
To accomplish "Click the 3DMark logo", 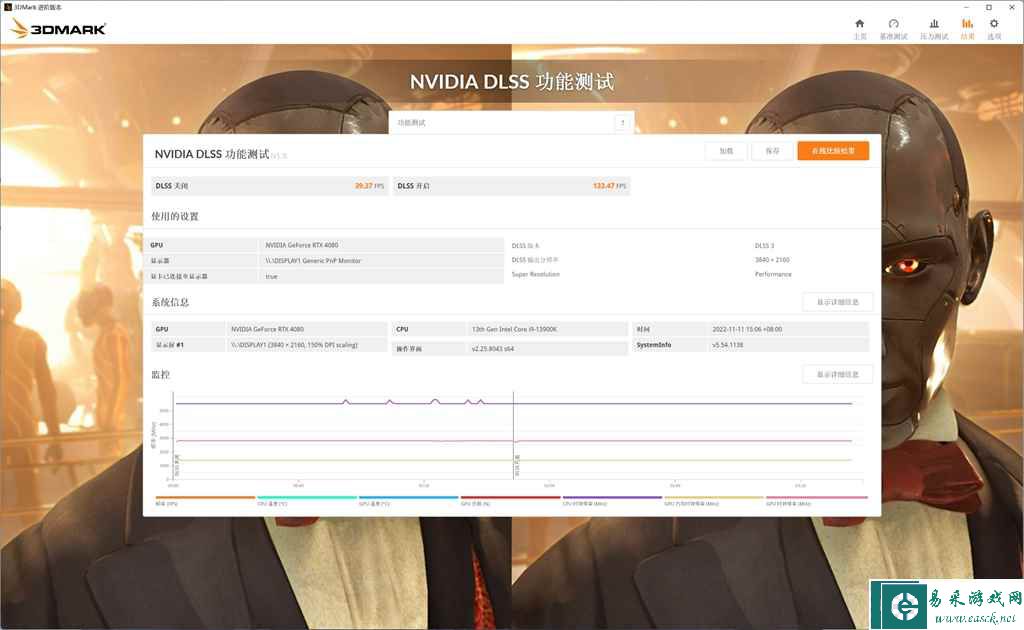I will [x=58, y=28].
